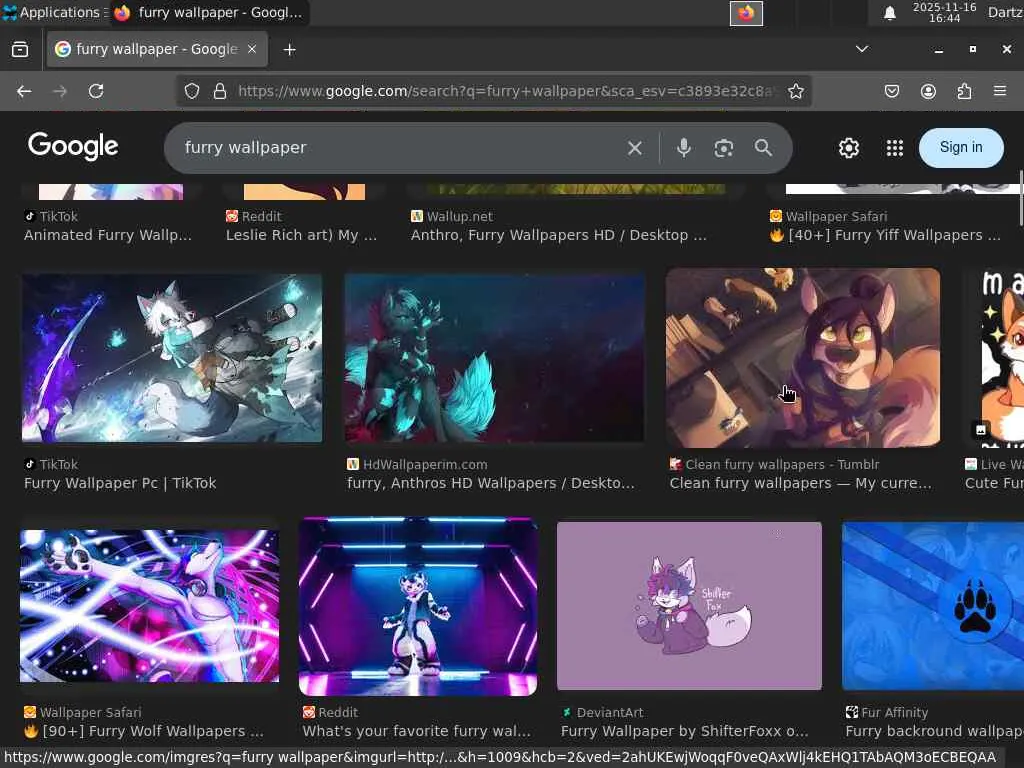The image size is (1024, 768).
Task: Bookmark this page with the star
Action: [795, 91]
